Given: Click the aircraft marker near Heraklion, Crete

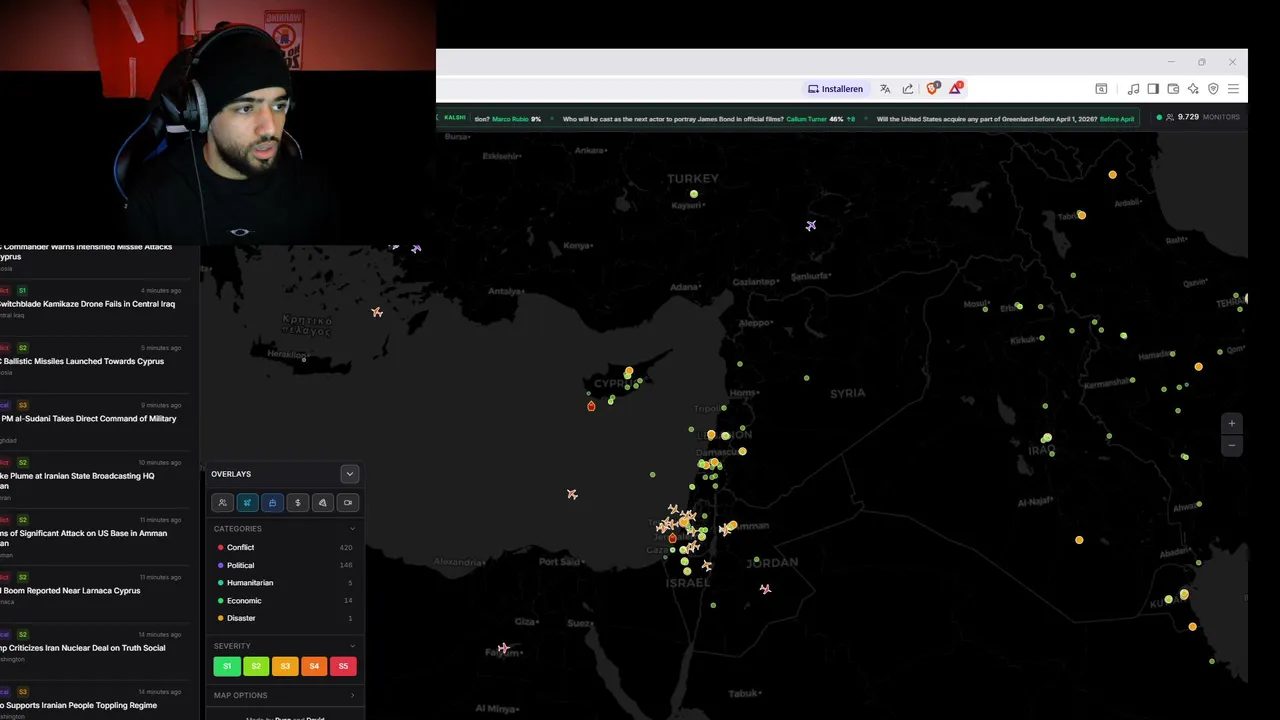Looking at the screenshot, I should coord(377,312).
